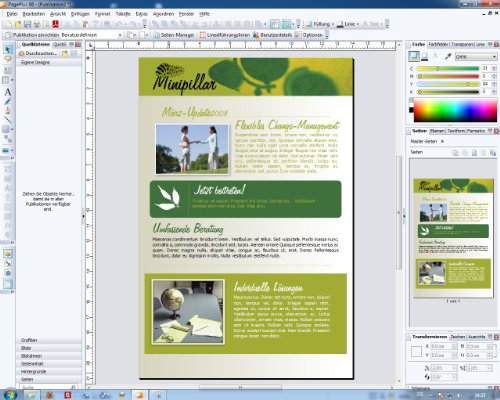Expand the Master-Seiten arrow
This screenshot has height=400, width=500.
click(443, 141)
